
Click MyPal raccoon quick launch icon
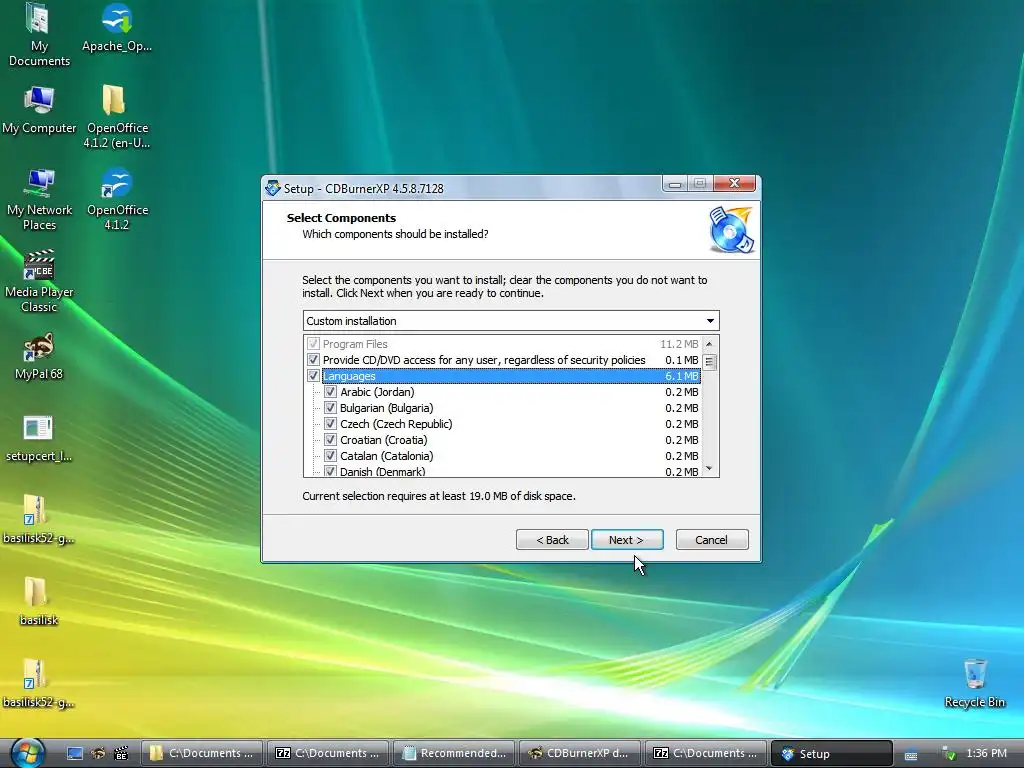pos(98,754)
